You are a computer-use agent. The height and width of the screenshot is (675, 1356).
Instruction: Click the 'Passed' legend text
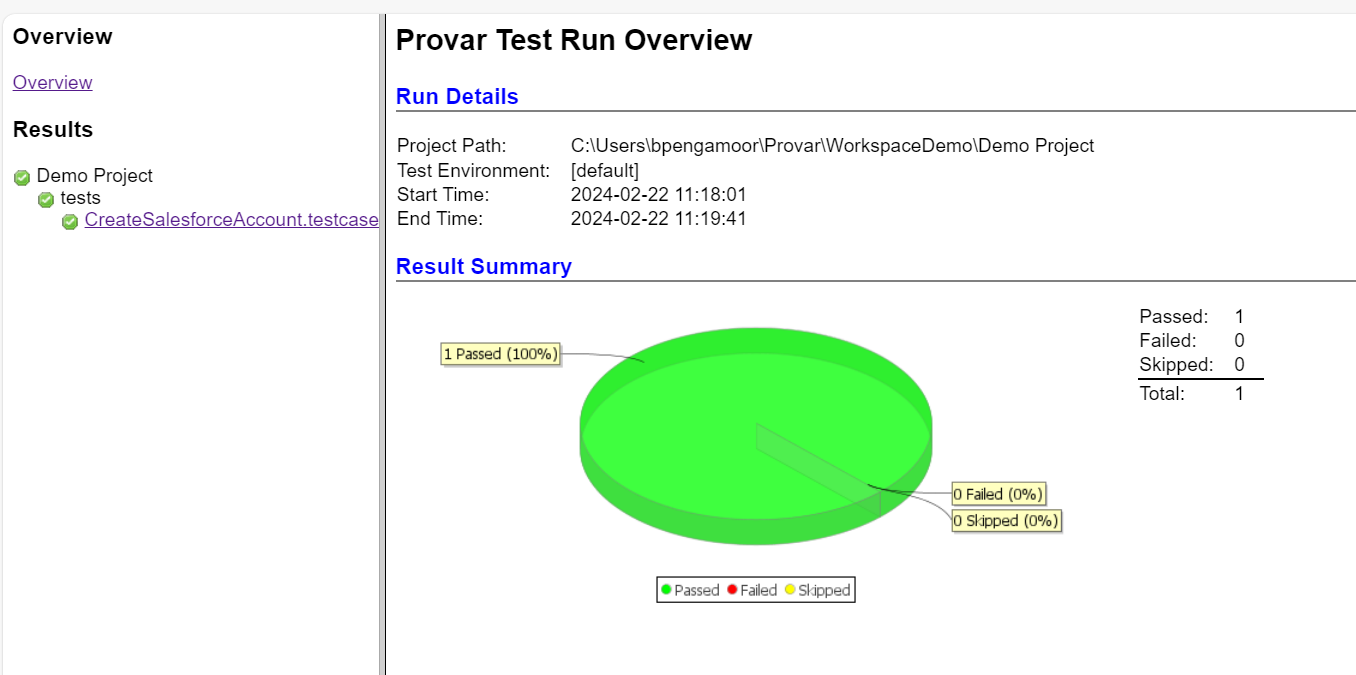pyautogui.click(x=697, y=590)
